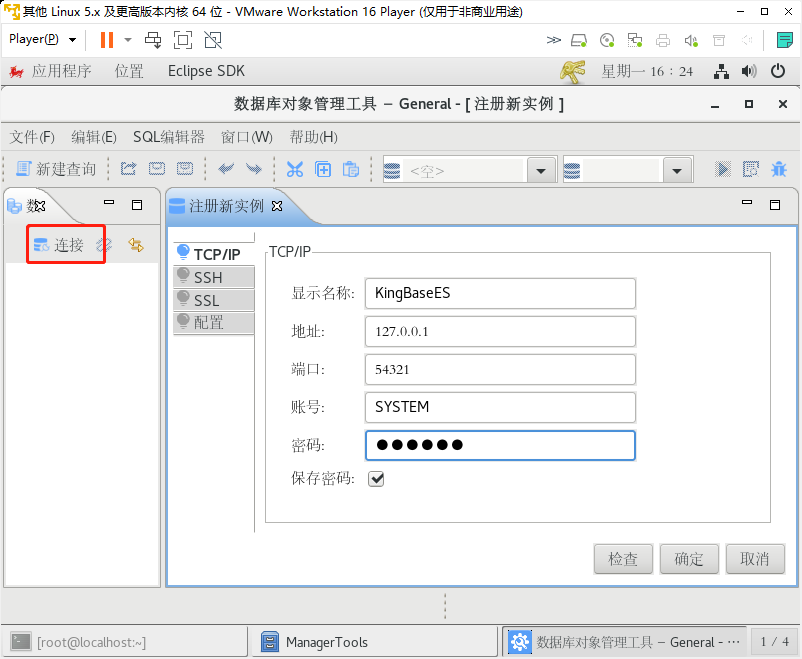Open the second database combo dropdown arrow
This screenshot has width=802, height=659.
pyautogui.click(x=677, y=170)
